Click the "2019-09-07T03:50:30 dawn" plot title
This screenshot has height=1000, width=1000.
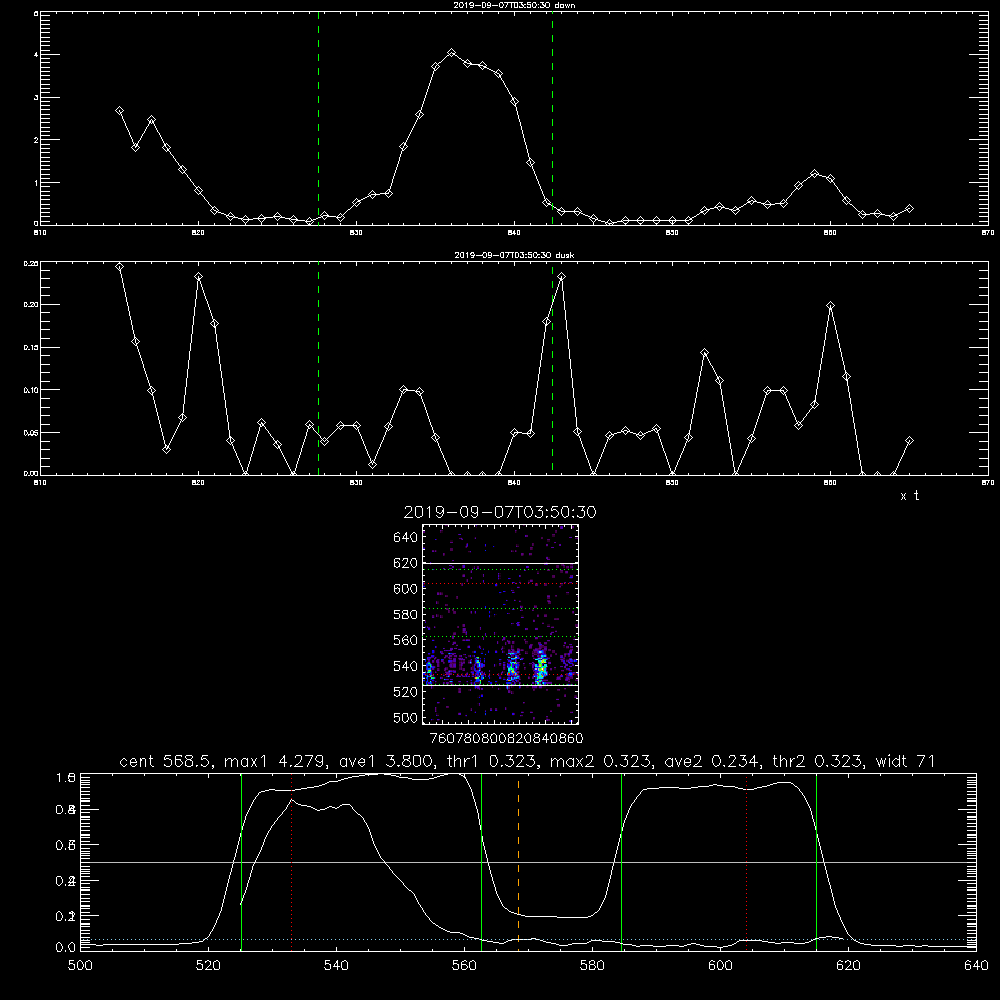(x=514, y=5)
